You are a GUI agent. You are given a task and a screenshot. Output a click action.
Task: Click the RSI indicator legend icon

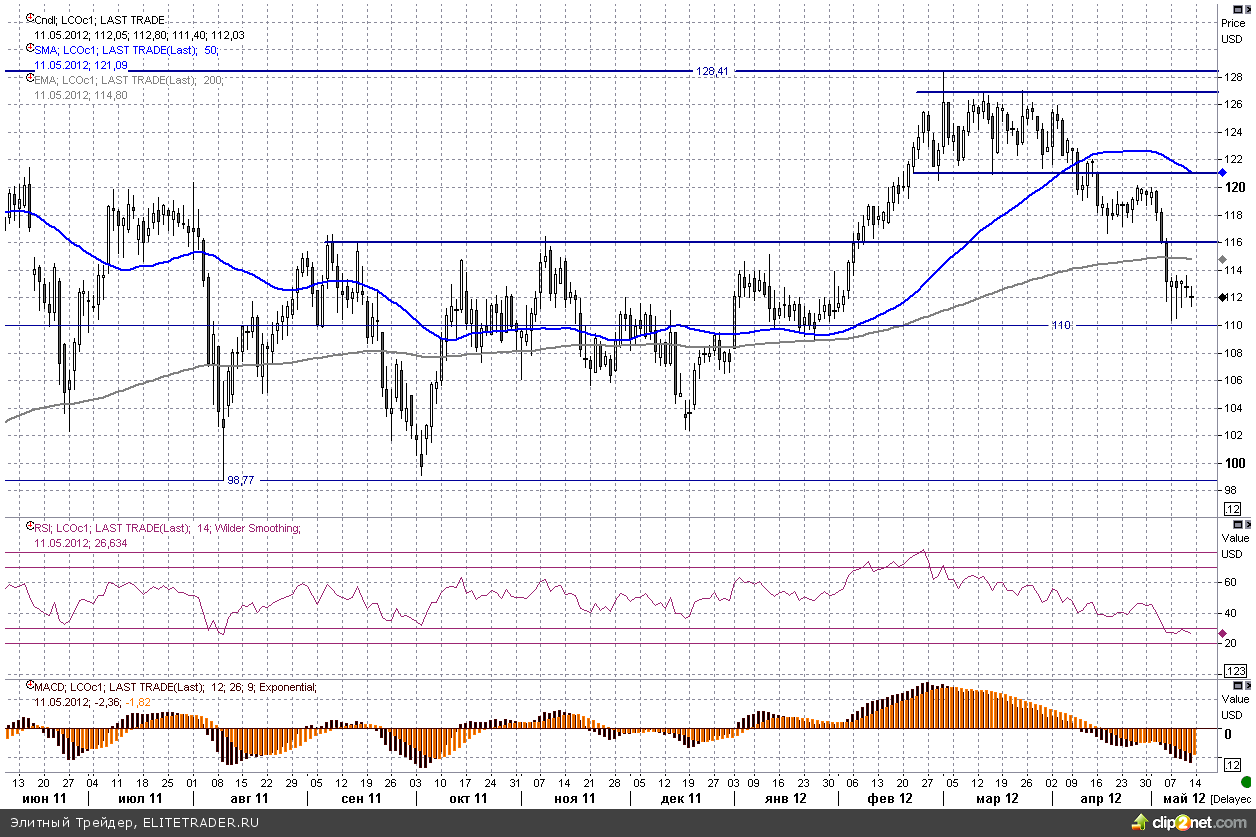29,527
